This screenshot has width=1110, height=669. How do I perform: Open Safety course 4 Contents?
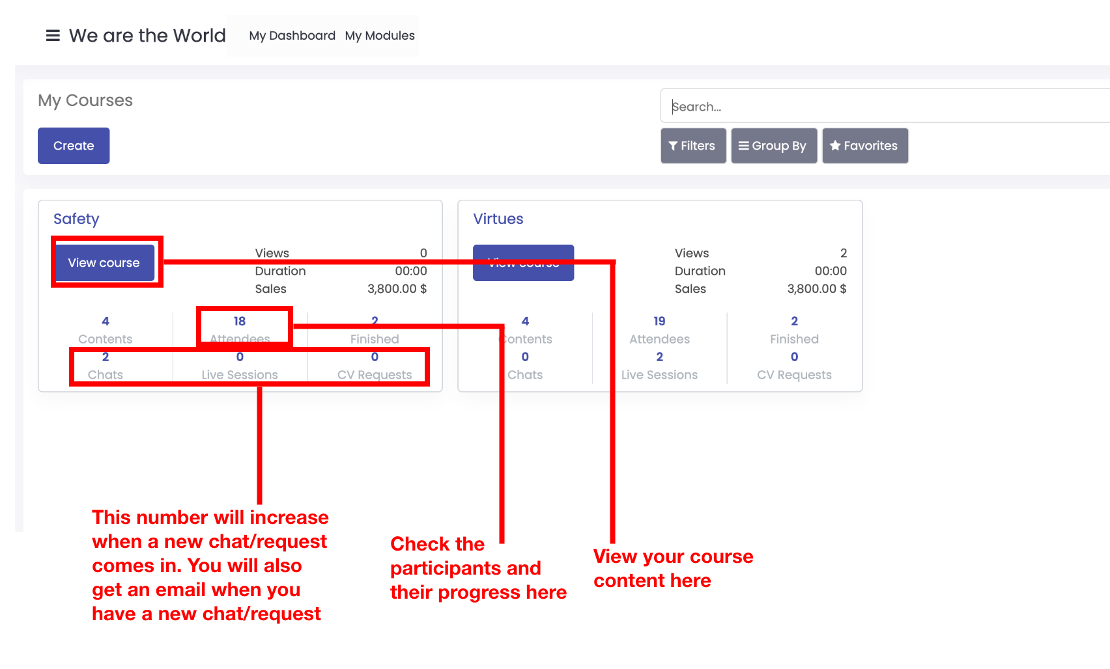click(x=105, y=329)
